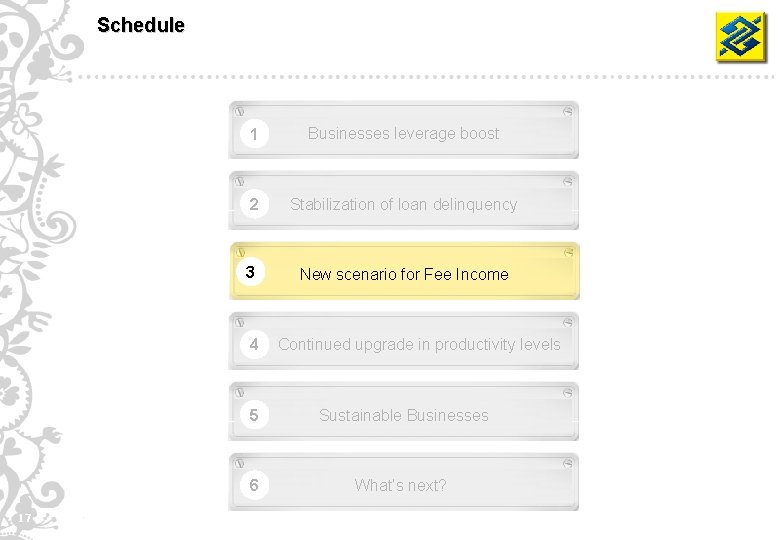Click top-right corner icon of What's next bar
780x540 pixels.
coord(568,463)
